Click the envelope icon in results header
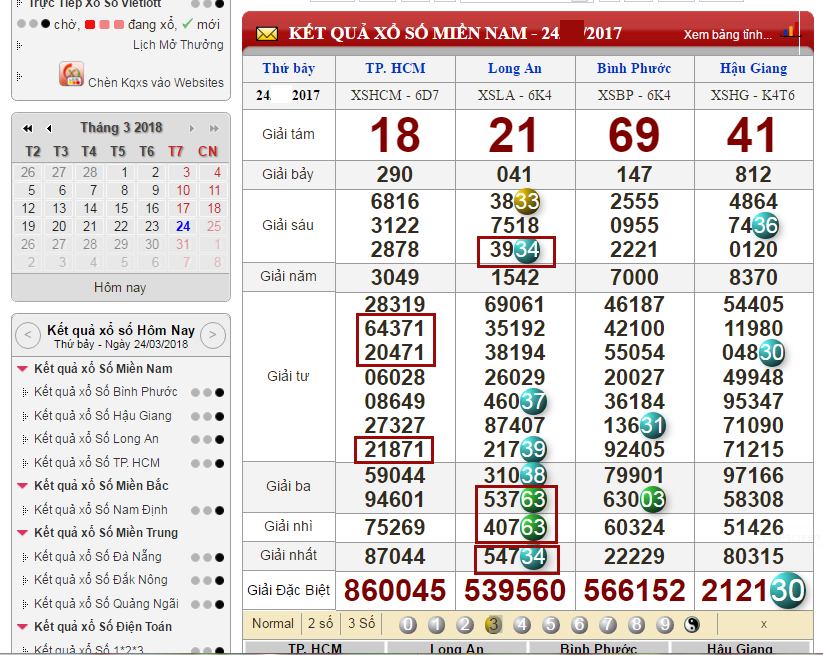 tap(267, 34)
